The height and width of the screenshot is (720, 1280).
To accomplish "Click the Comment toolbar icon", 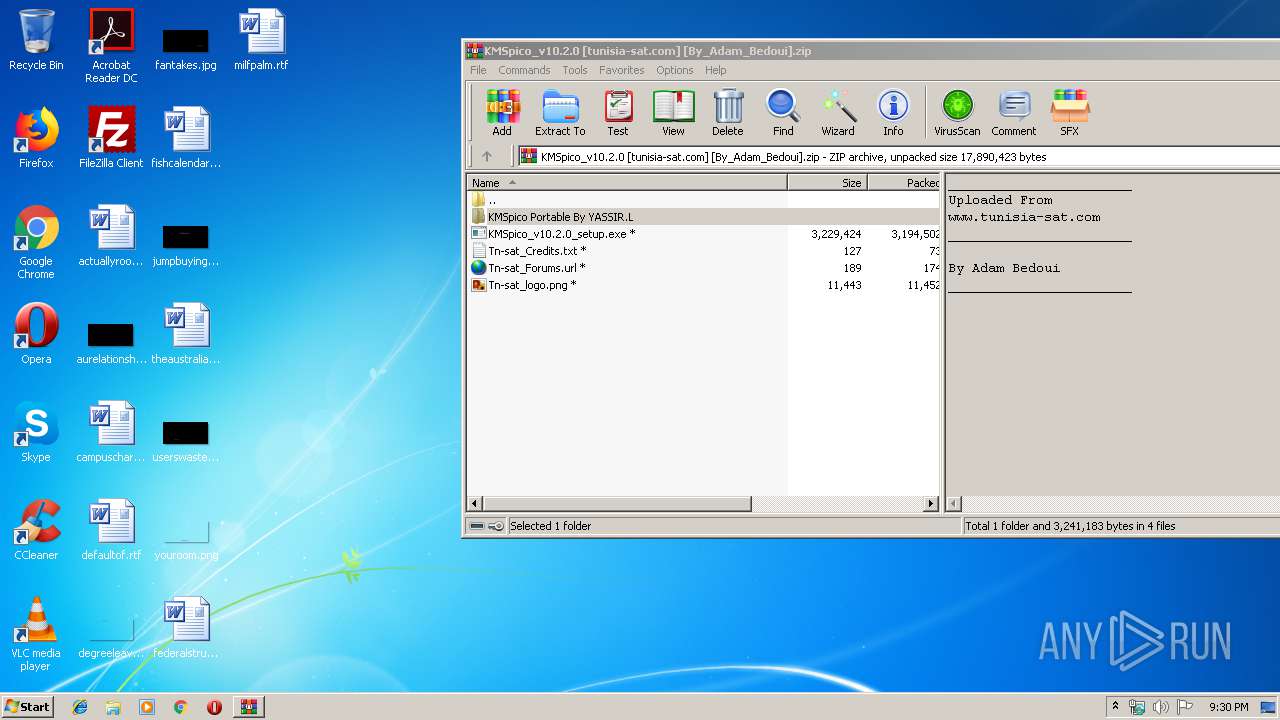I will (x=1014, y=113).
